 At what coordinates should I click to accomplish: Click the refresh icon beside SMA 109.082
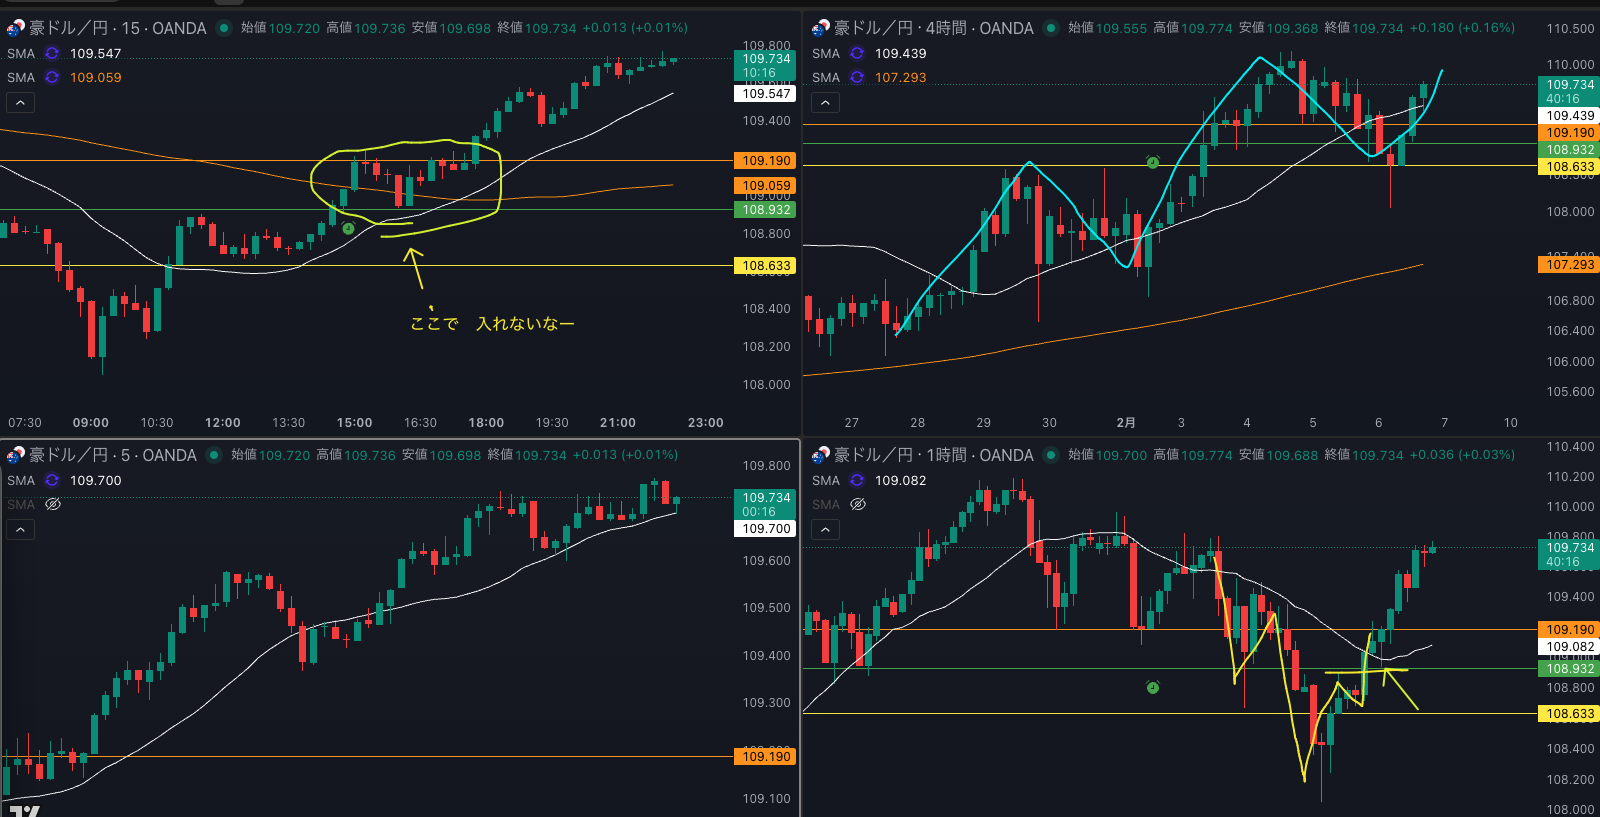click(857, 481)
